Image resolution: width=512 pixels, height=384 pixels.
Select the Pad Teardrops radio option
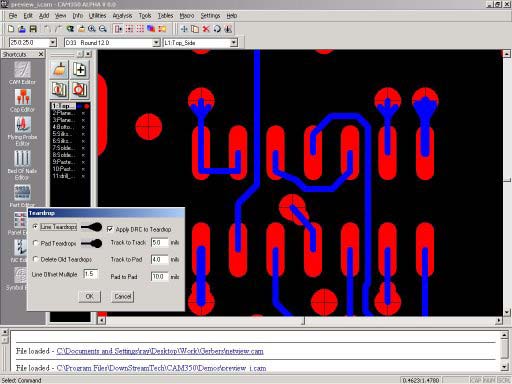pyautogui.click(x=35, y=243)
